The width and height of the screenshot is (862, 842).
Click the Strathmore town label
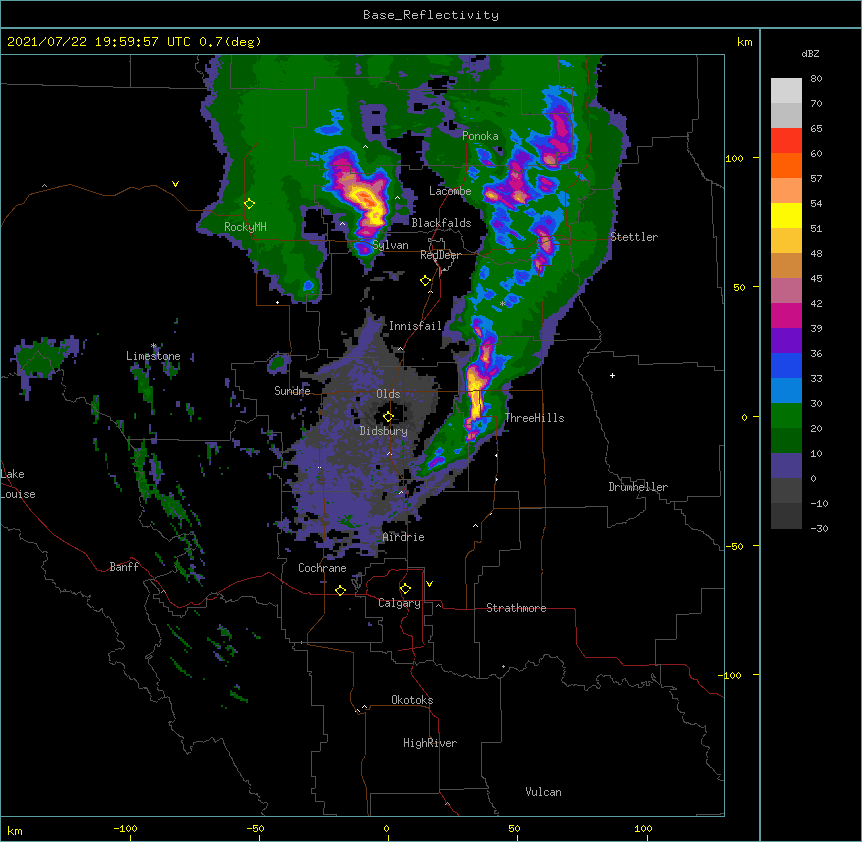coord(516,608)
